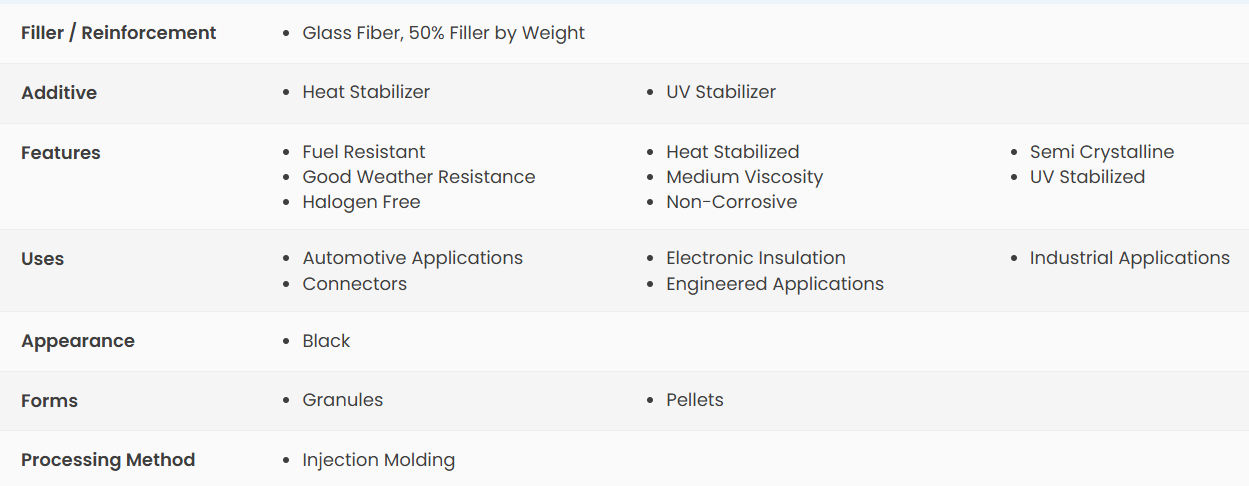Click UV Stabilized in Features row

click(x=1088, y=177)
